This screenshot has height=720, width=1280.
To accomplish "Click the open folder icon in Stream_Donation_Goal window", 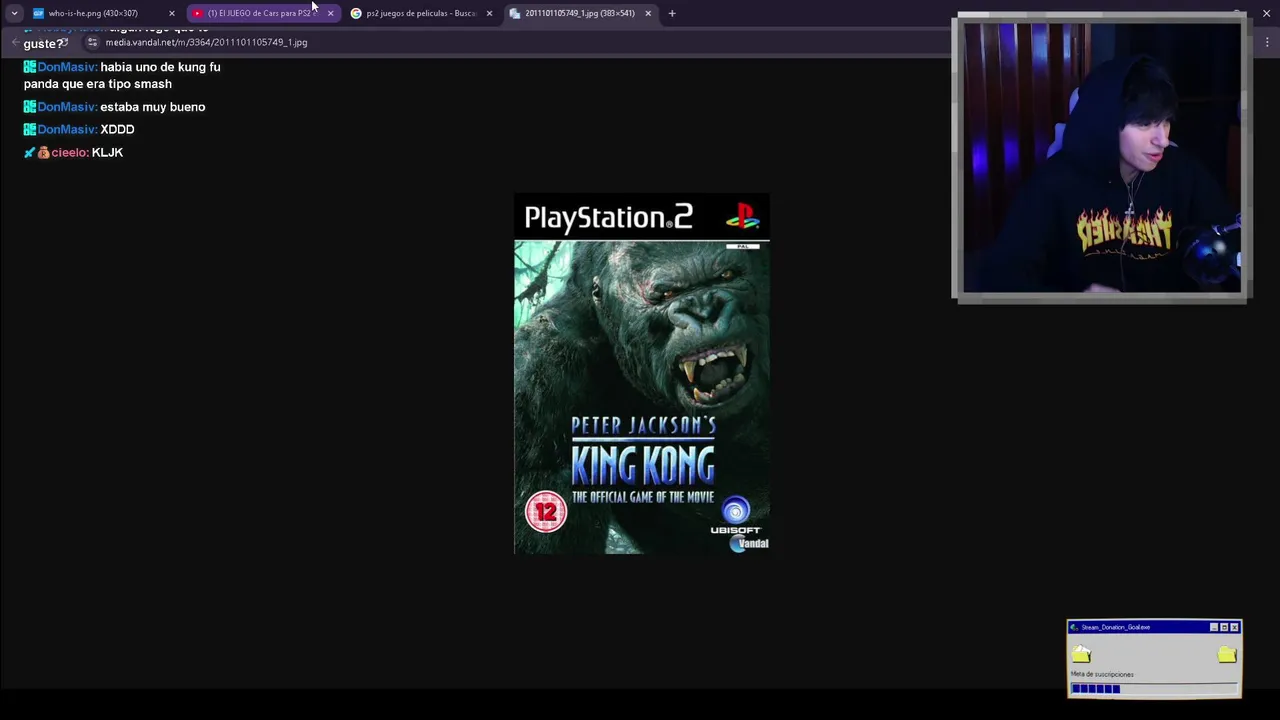I will 1082,654.
